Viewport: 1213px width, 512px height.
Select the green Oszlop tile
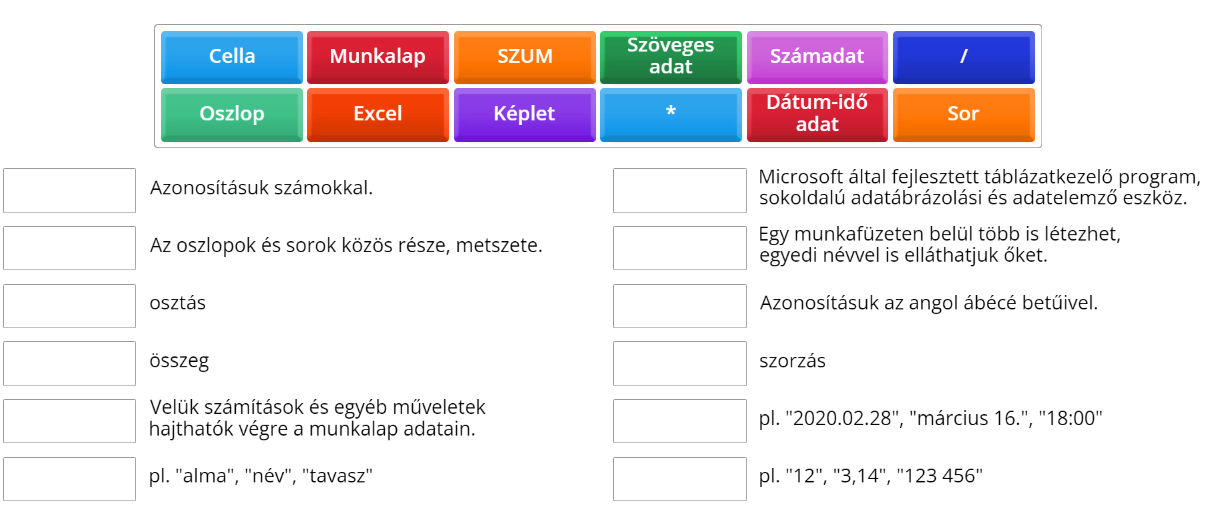pos(232,115)
